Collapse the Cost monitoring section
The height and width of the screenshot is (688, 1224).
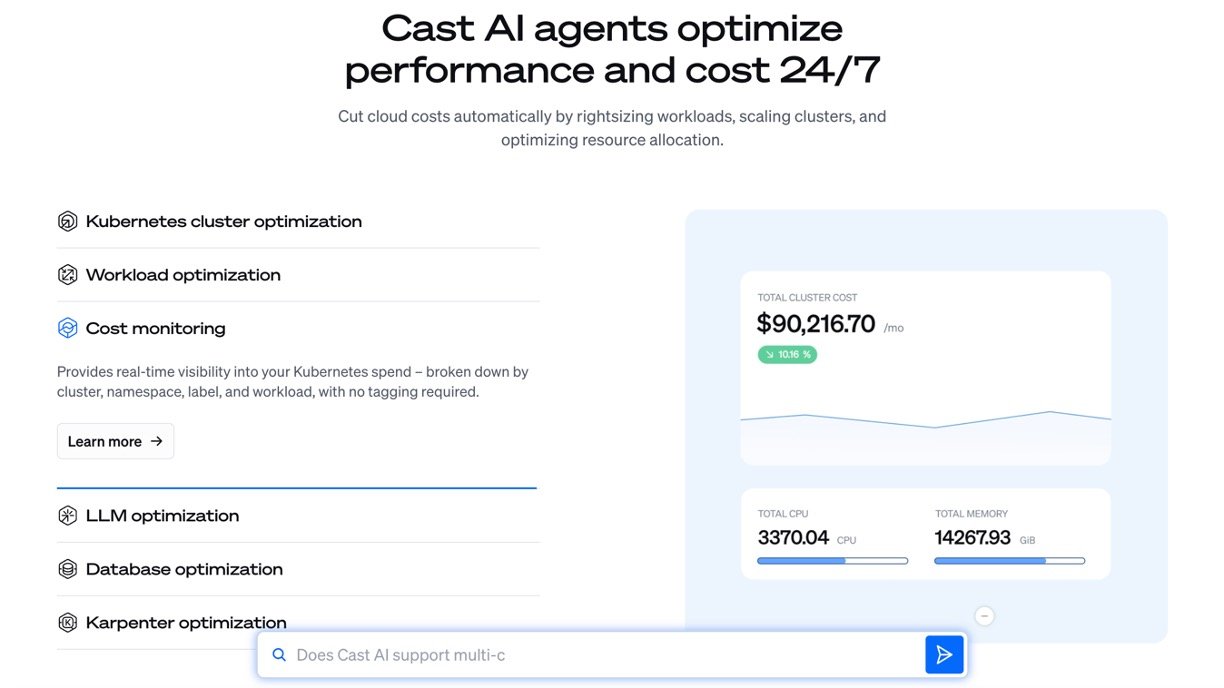[156, 328]
